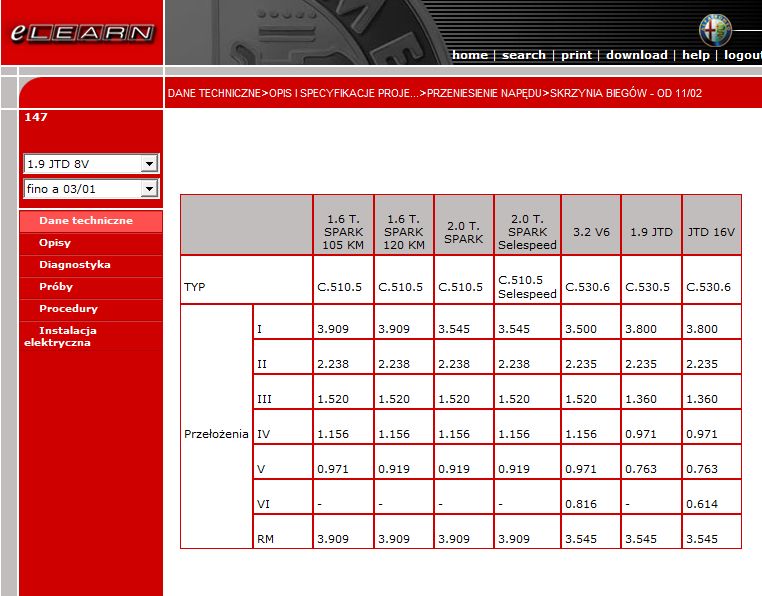Click the download link

pyautogui.click(x=637, y=55)
